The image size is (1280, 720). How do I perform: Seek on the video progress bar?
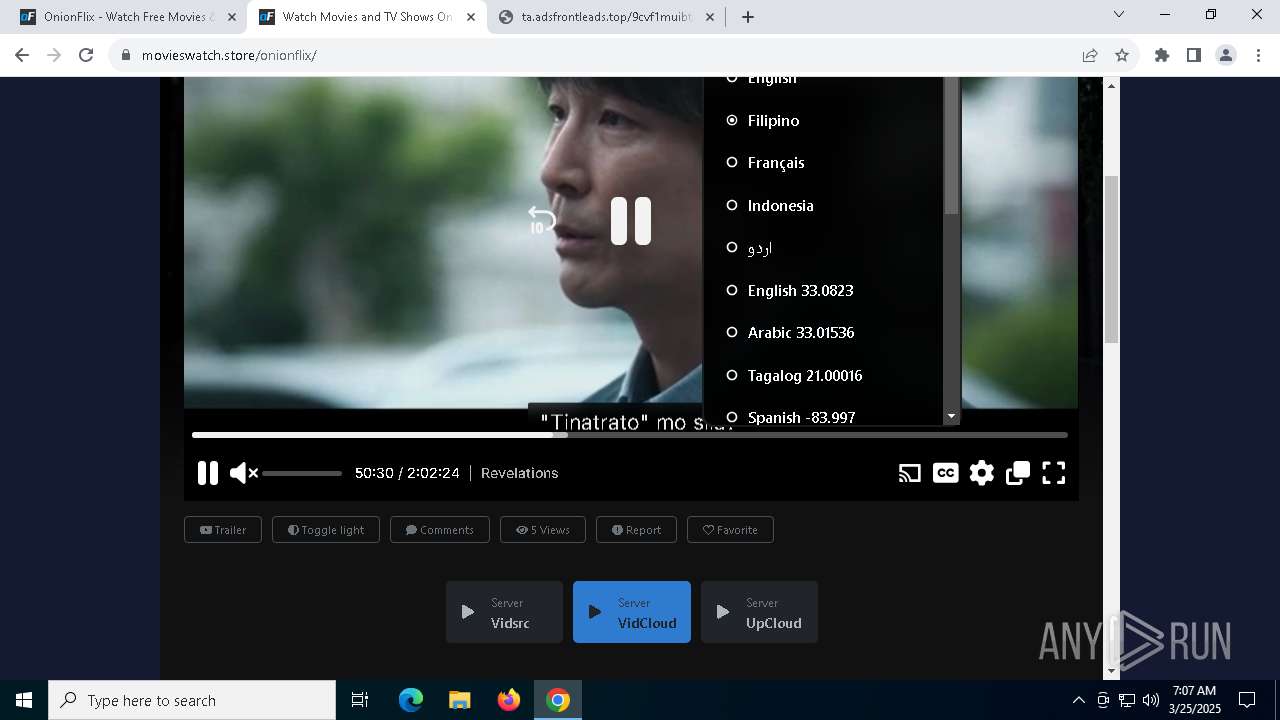coord(630,435)
